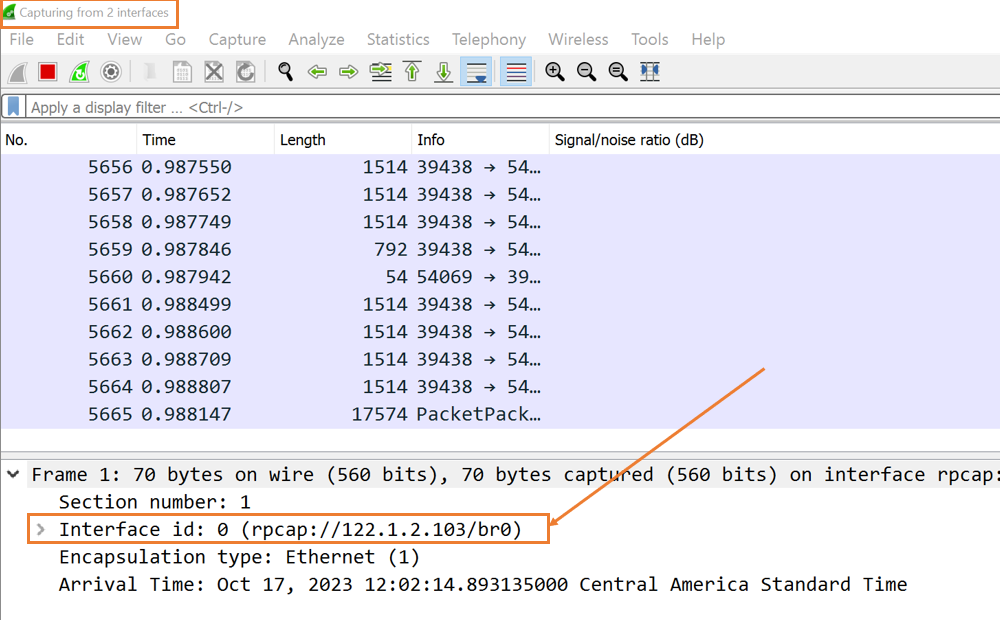Select the Section number: 1 line
Screen dimensions: 1000x620
tap(155, 502)
